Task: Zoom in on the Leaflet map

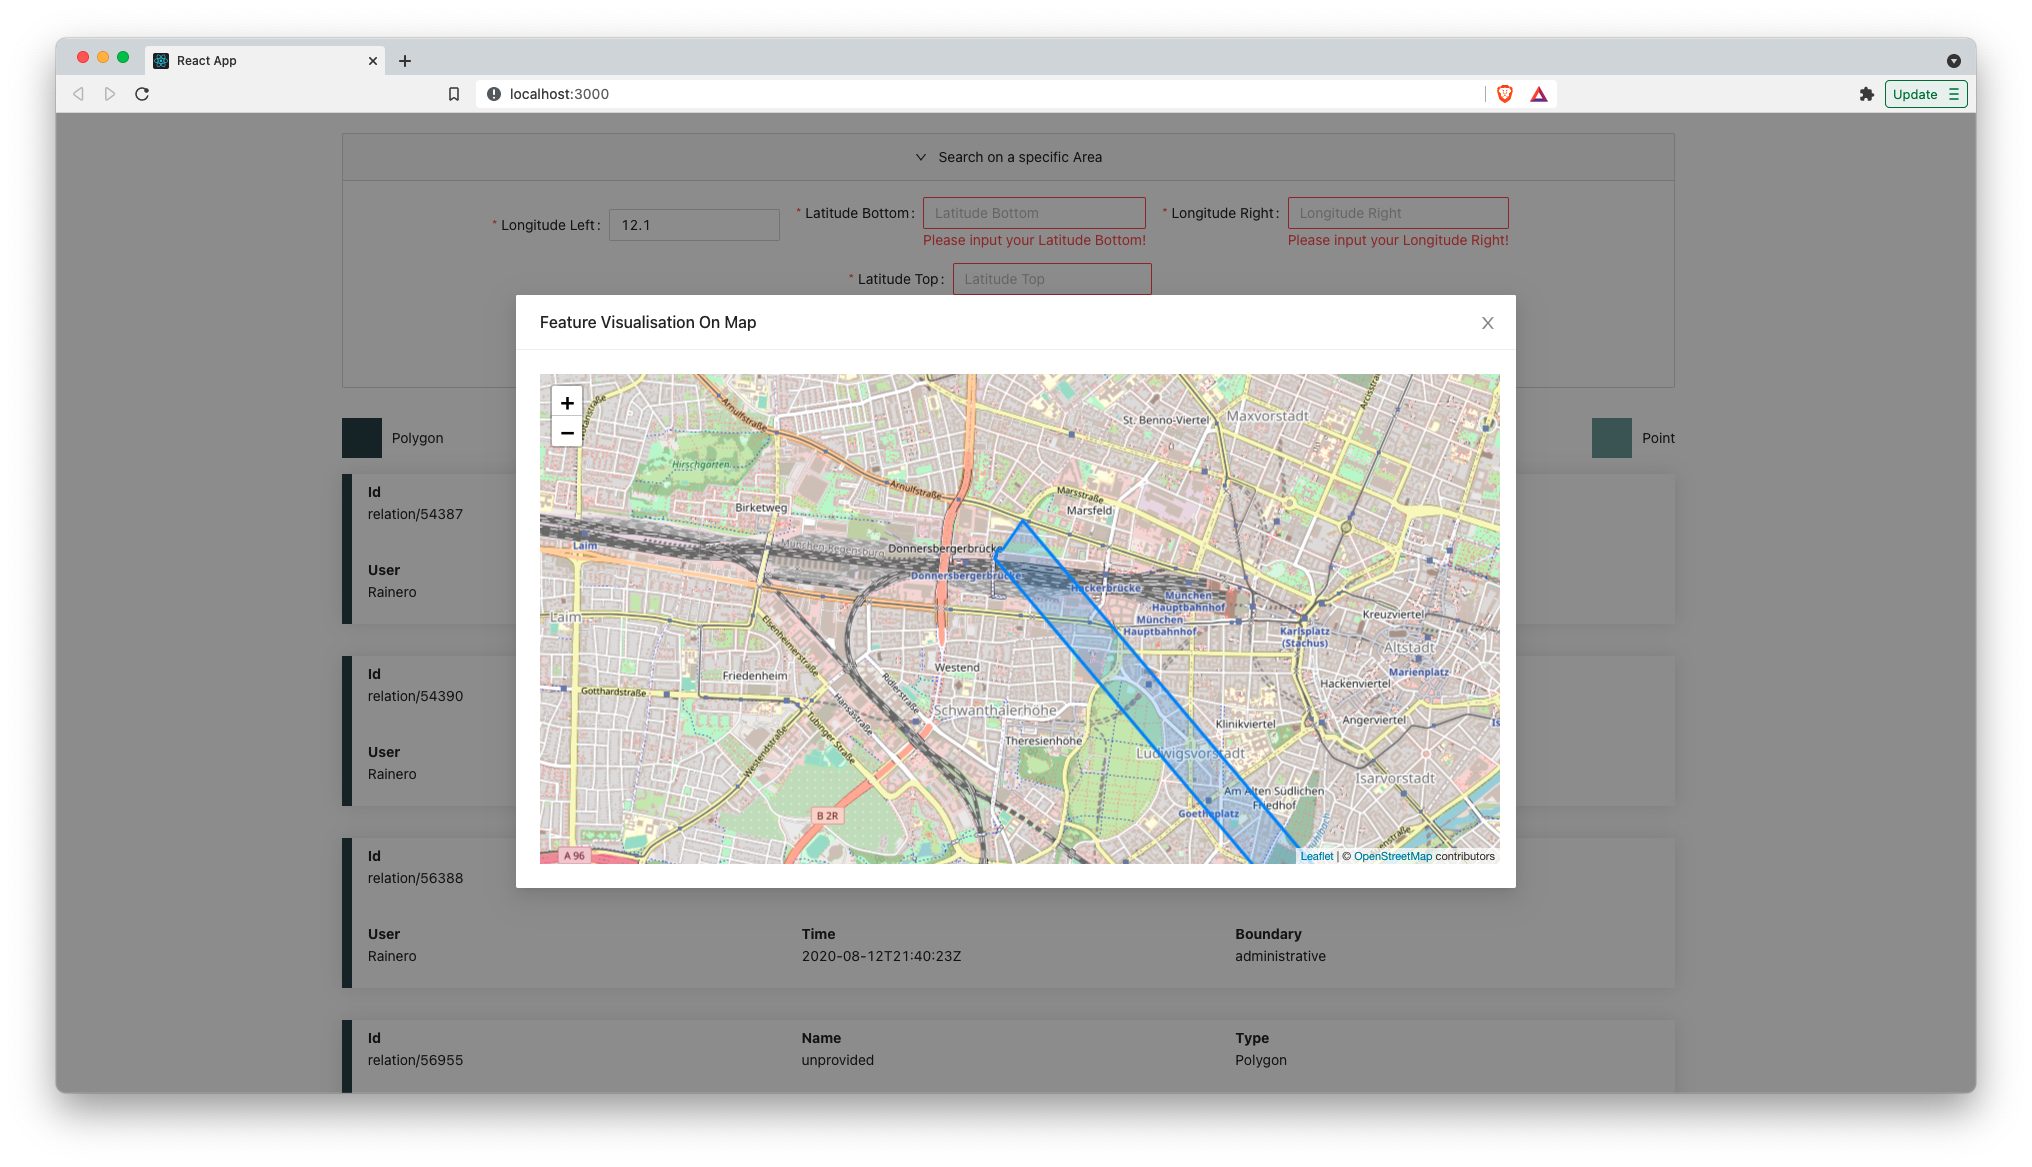Action: [x=567, y=402]
